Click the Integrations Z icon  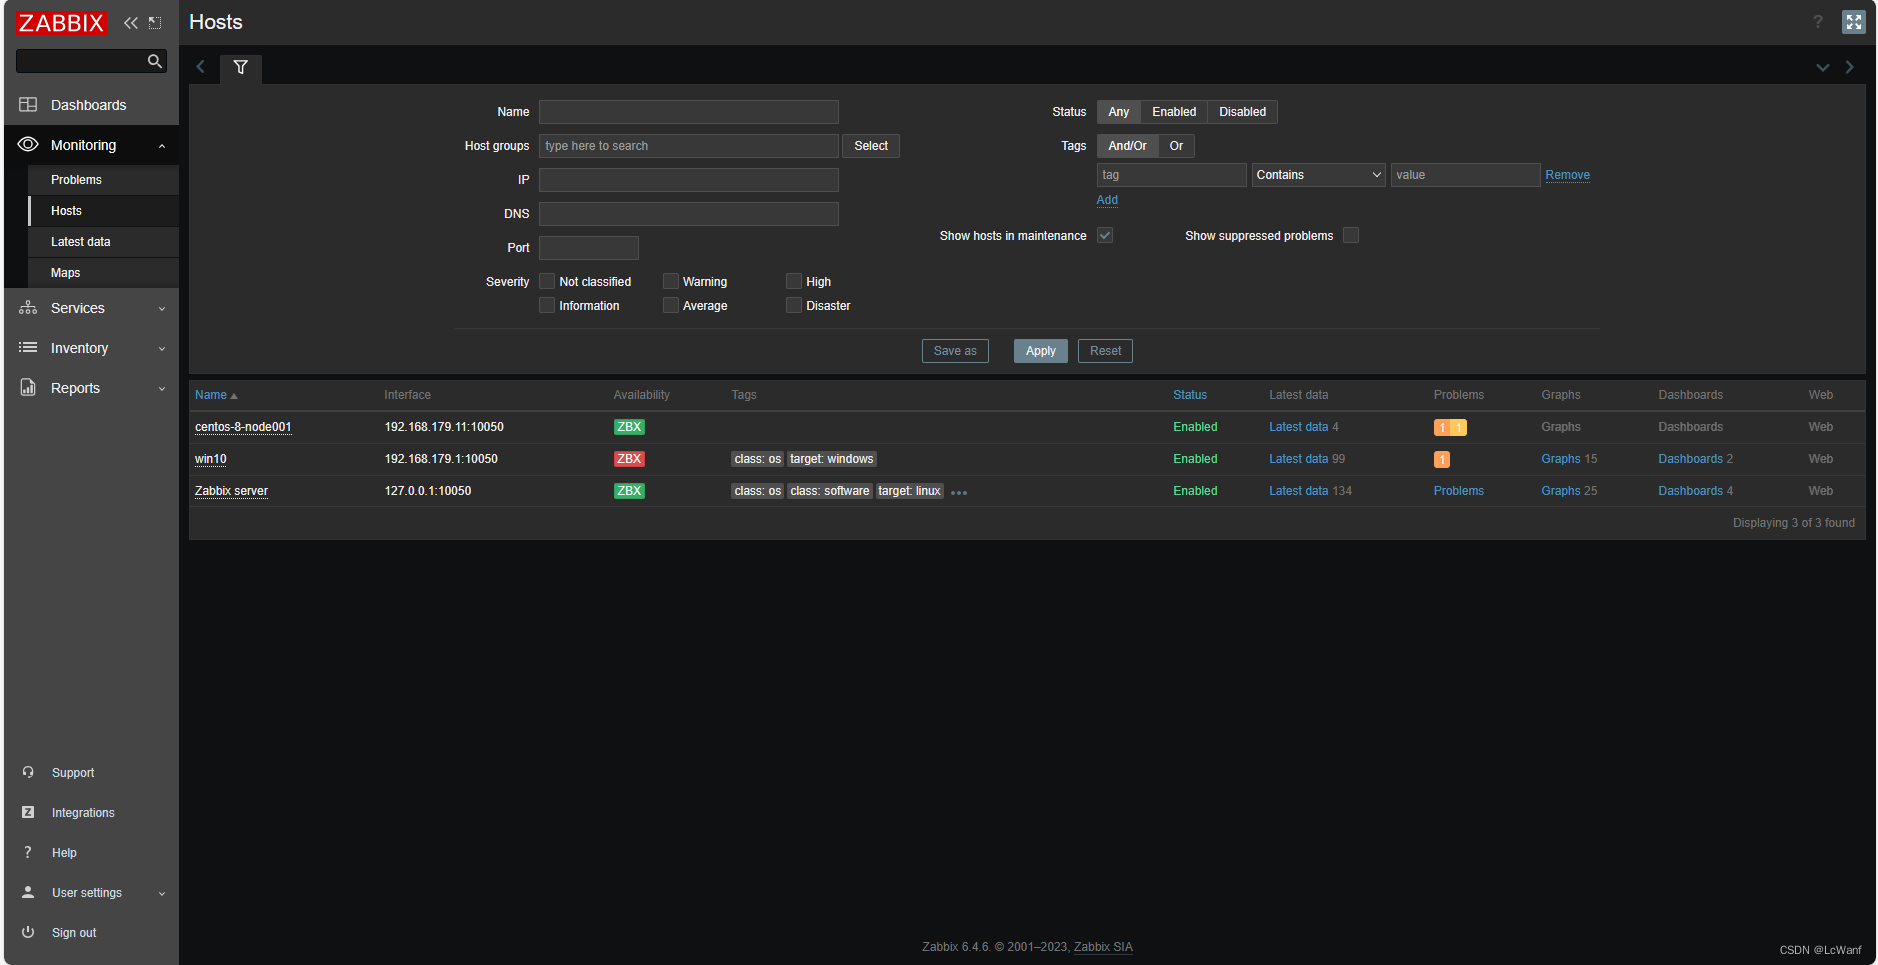point(28,812)
